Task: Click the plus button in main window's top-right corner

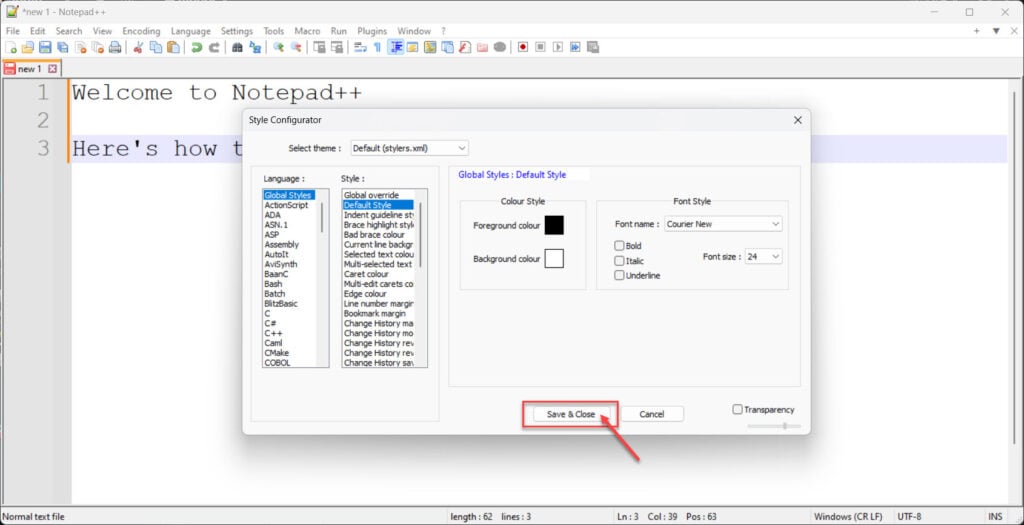Action: pos(977,31)
